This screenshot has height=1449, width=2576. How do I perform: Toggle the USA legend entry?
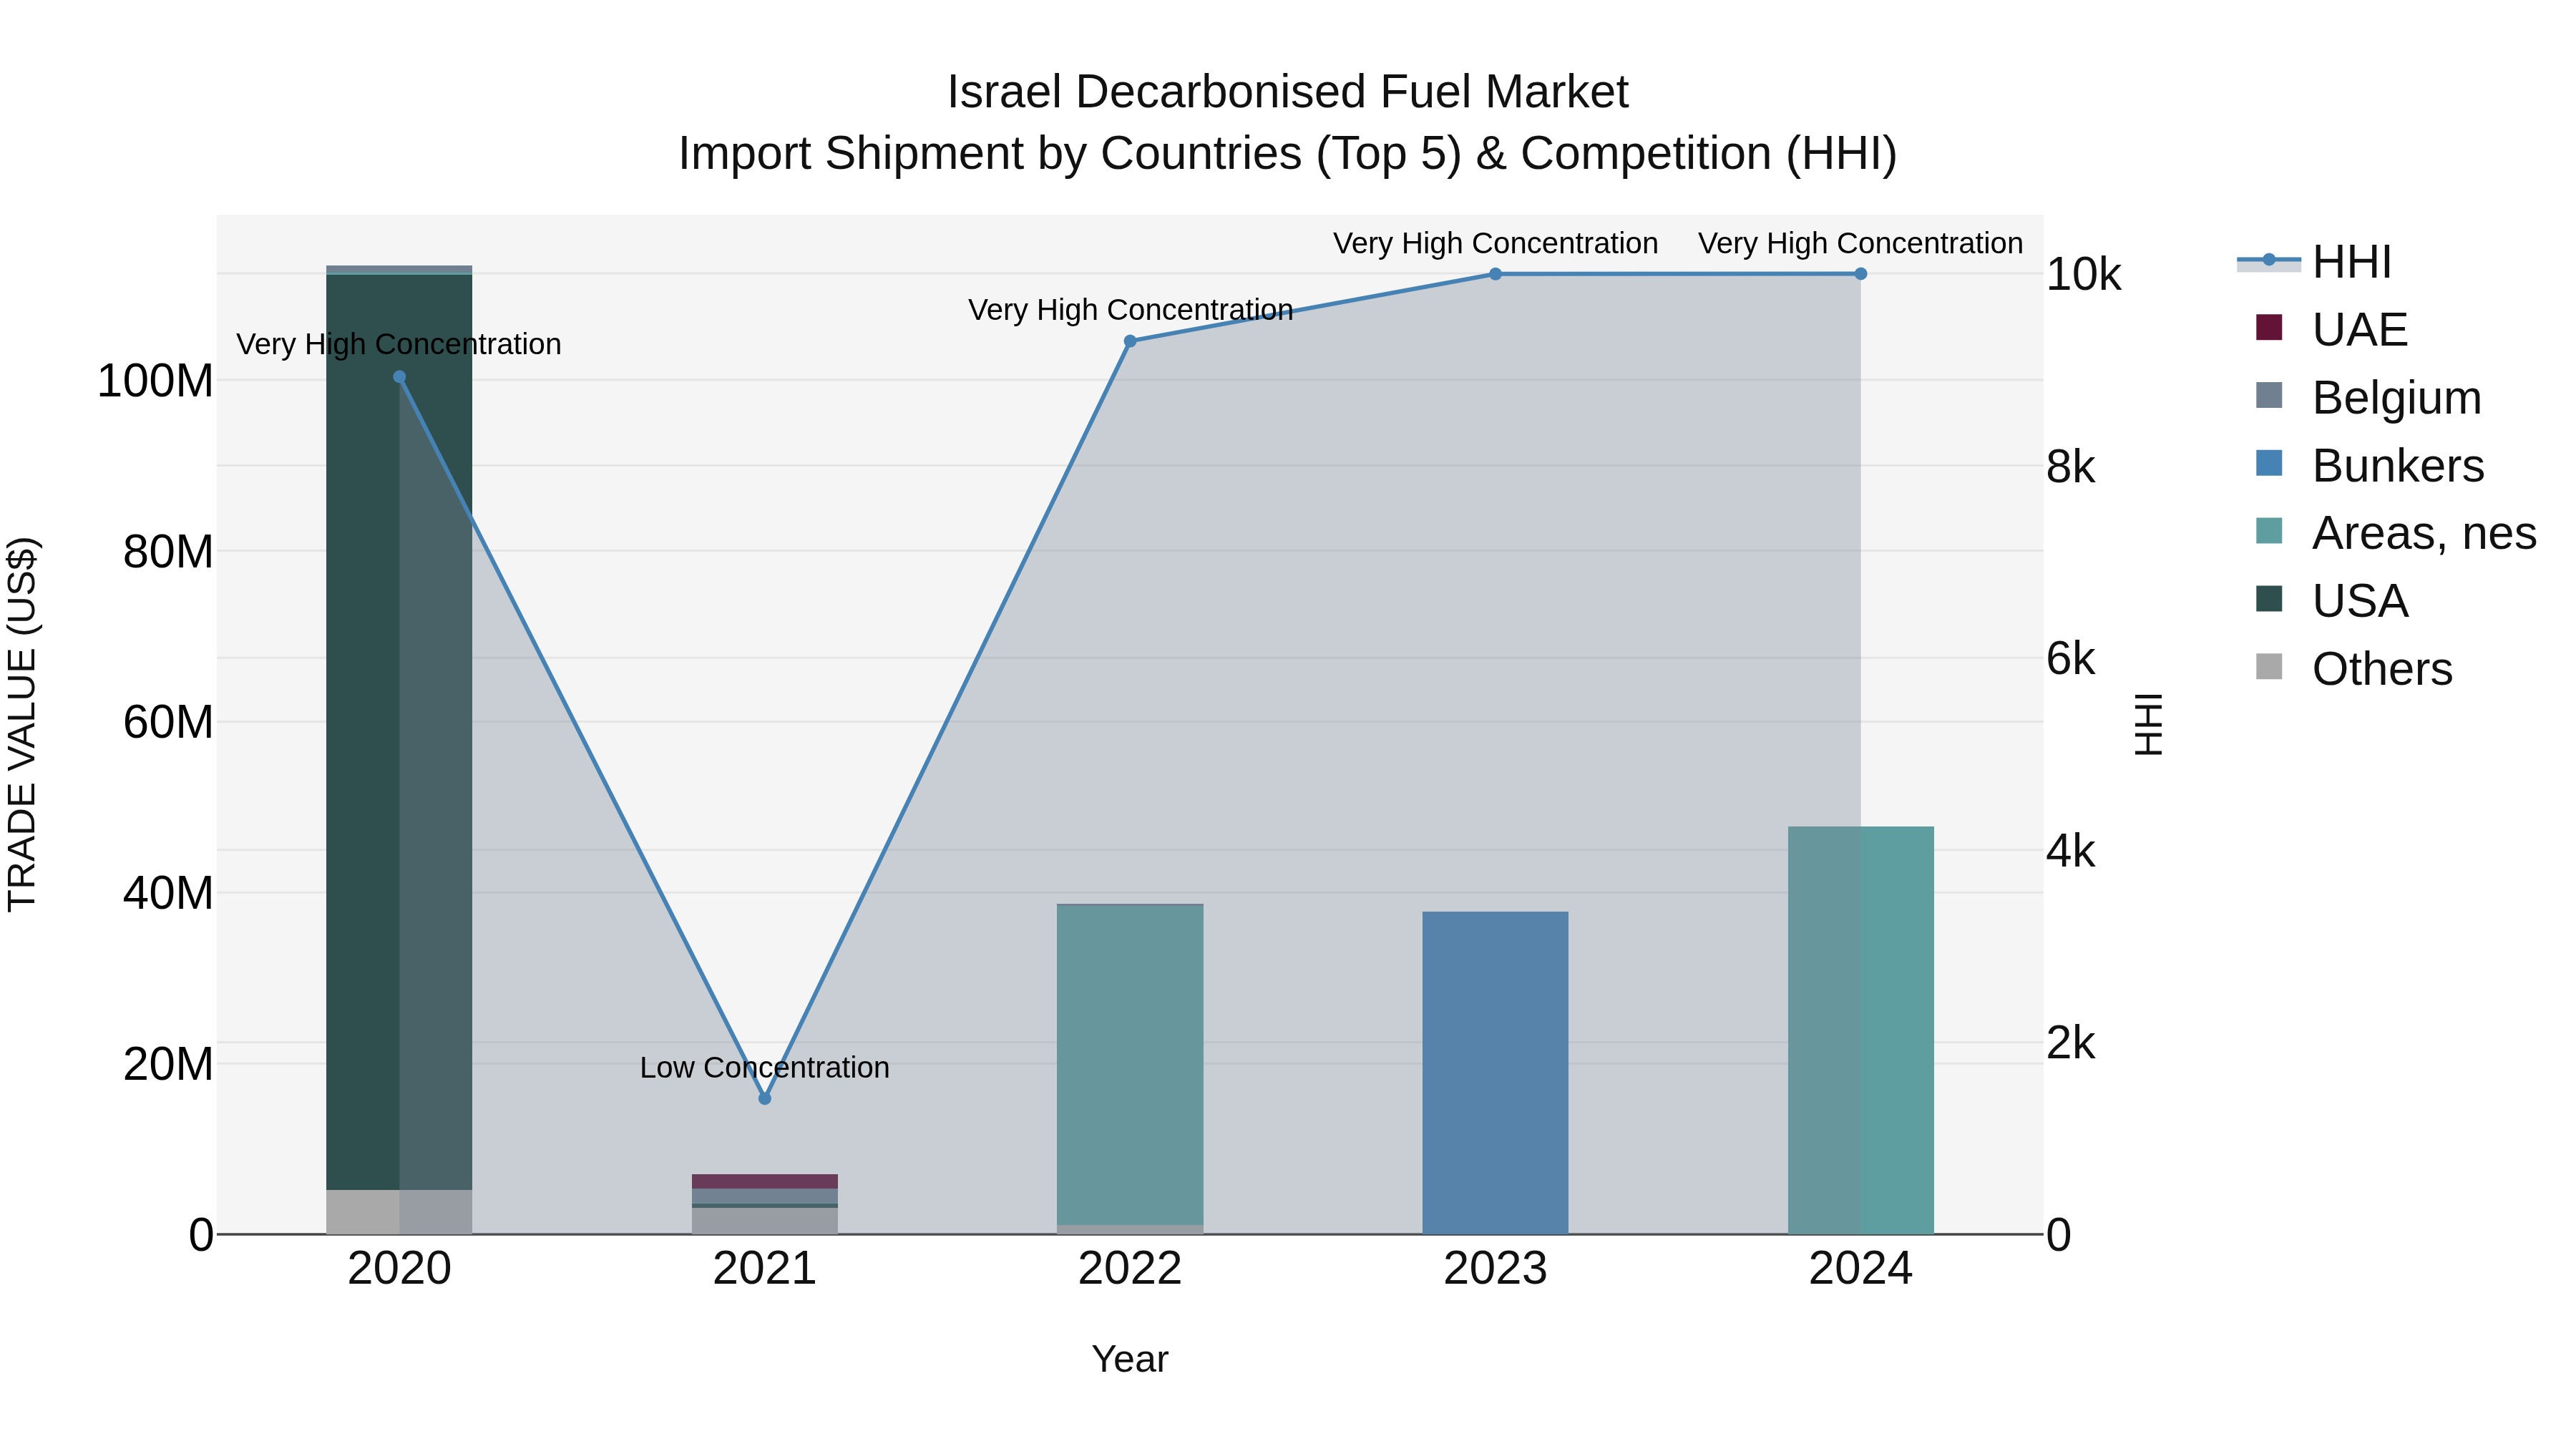(2331, 600)
